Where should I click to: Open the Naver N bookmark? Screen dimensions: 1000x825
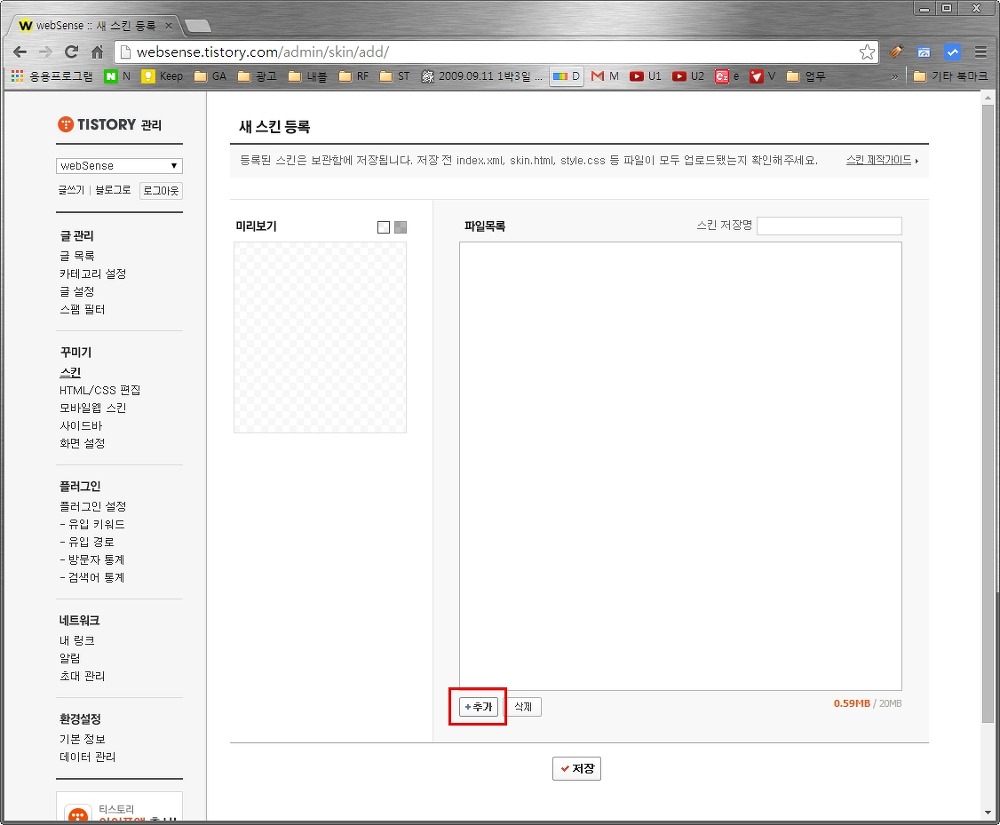[117, 77]
